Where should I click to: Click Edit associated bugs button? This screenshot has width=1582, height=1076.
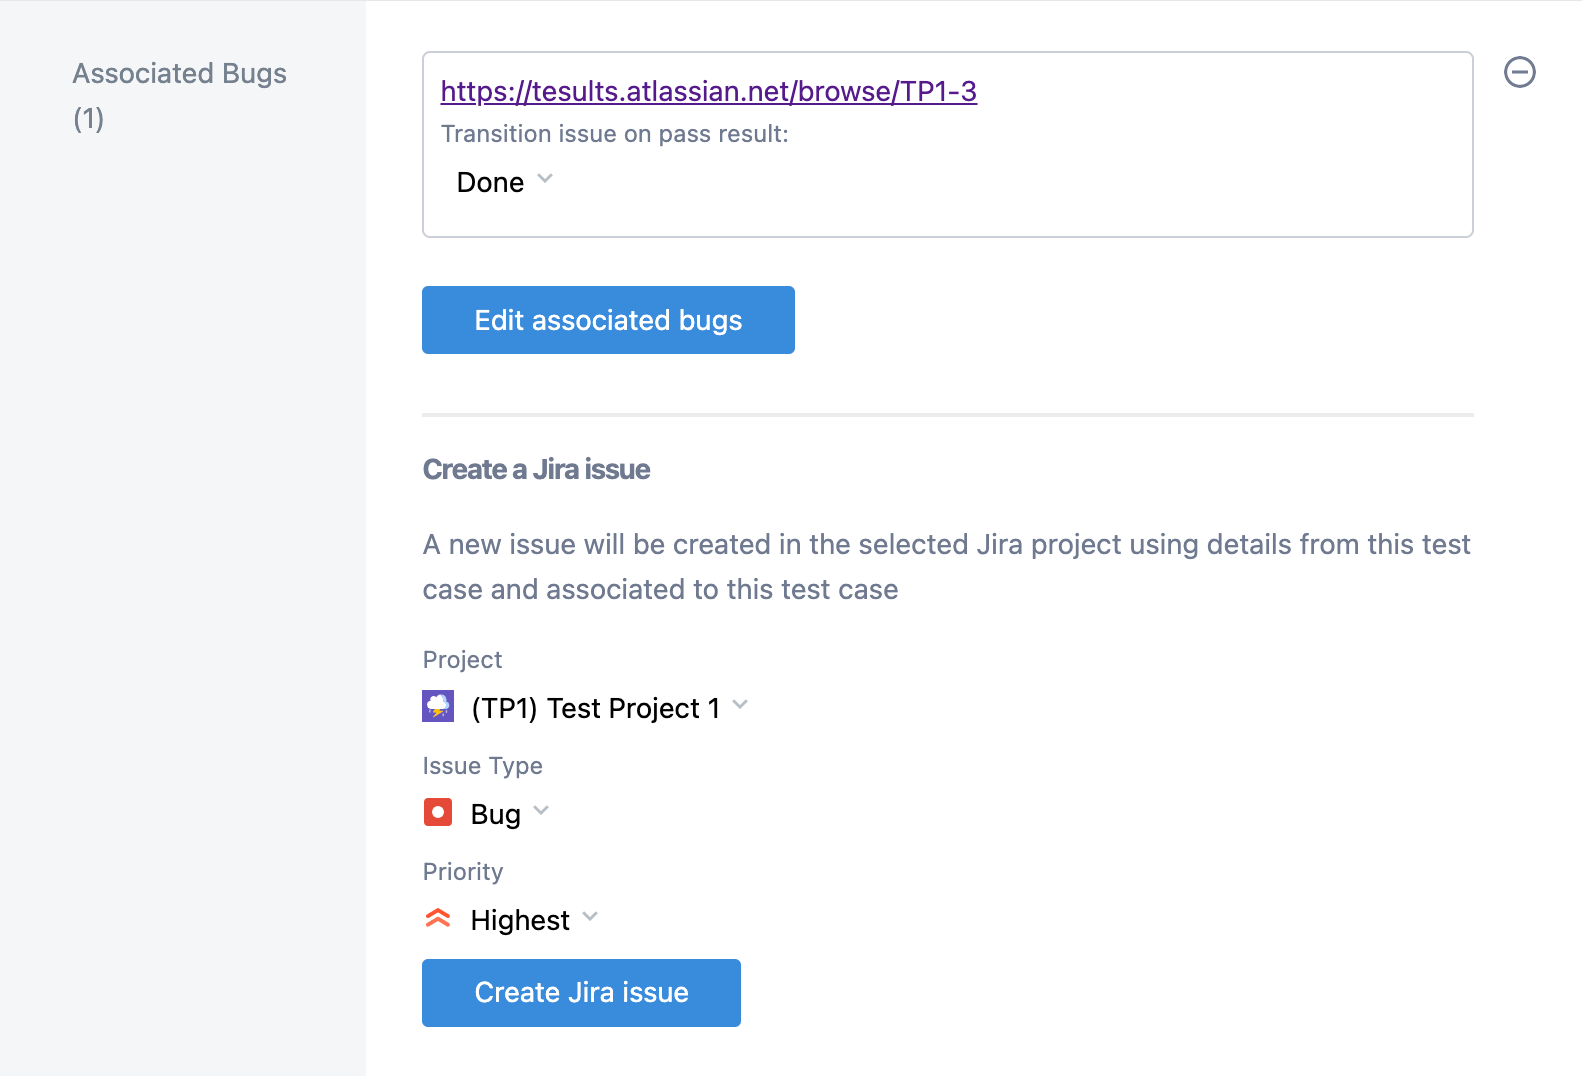[x=608, y=320]
